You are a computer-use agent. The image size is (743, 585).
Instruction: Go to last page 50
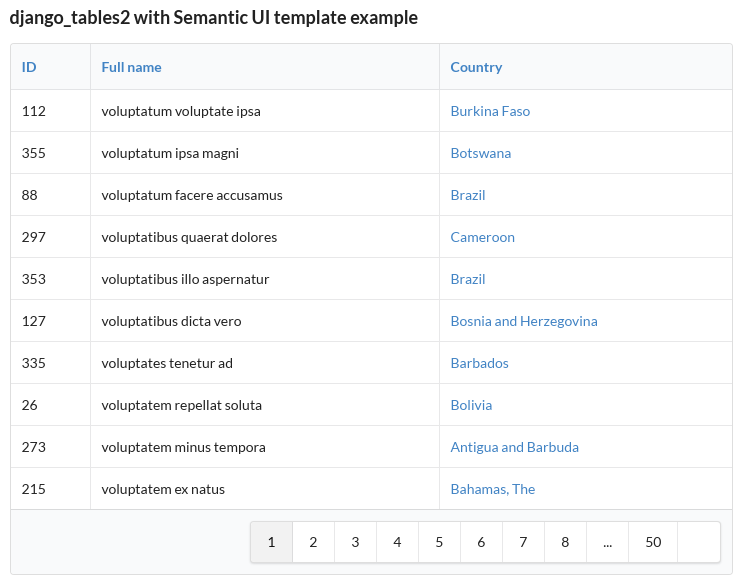pyautogui.click(x=653, y=542)
